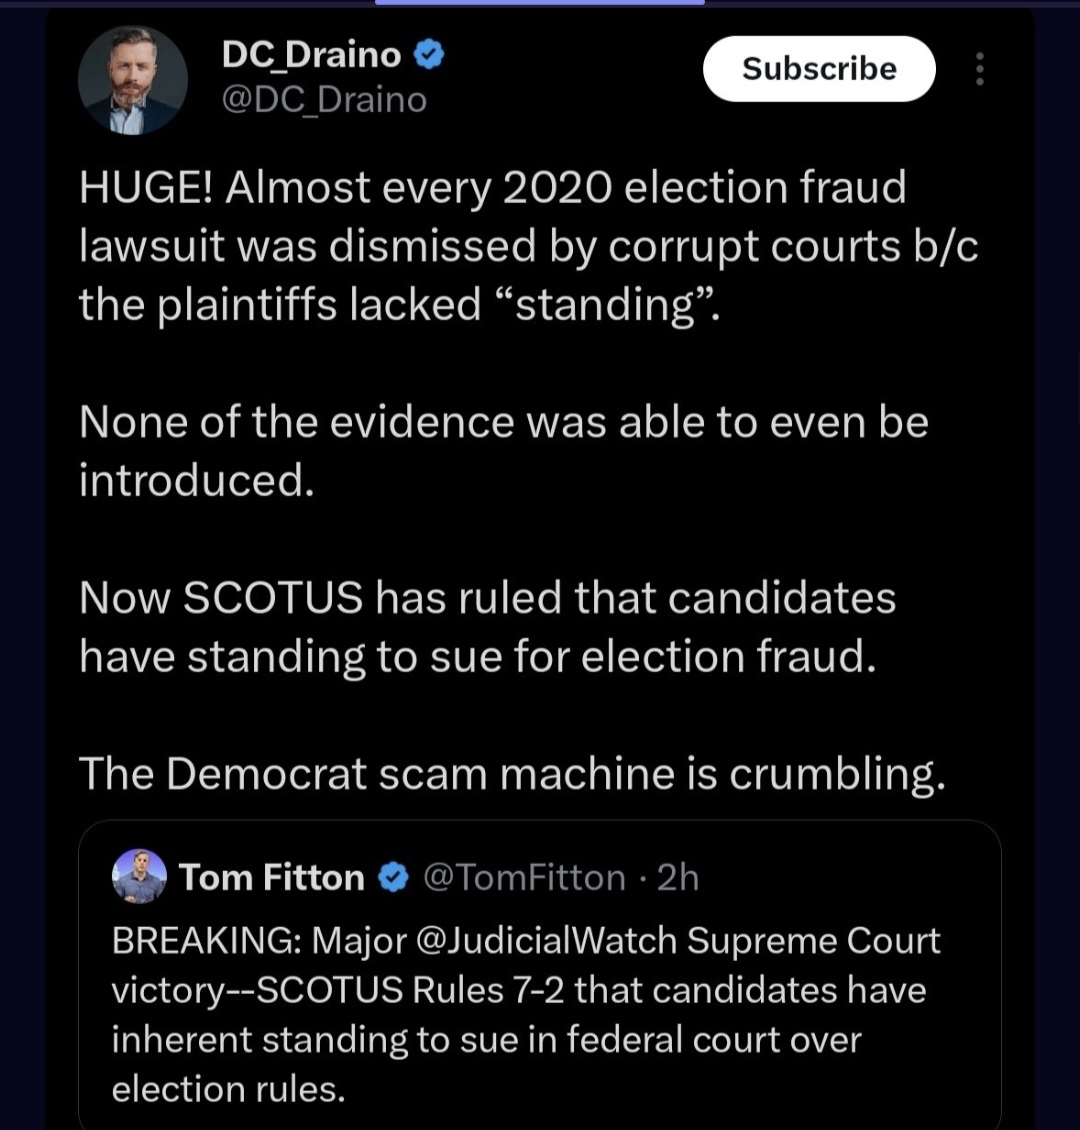This screenshot has width=1080, height=1130.
Task: Click the 'Tom Fitton' display name
Action: tap(271, 877)
